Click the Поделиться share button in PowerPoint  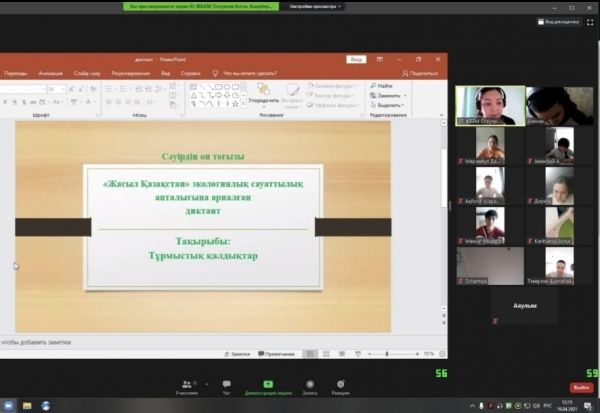[x=419, y=73]
